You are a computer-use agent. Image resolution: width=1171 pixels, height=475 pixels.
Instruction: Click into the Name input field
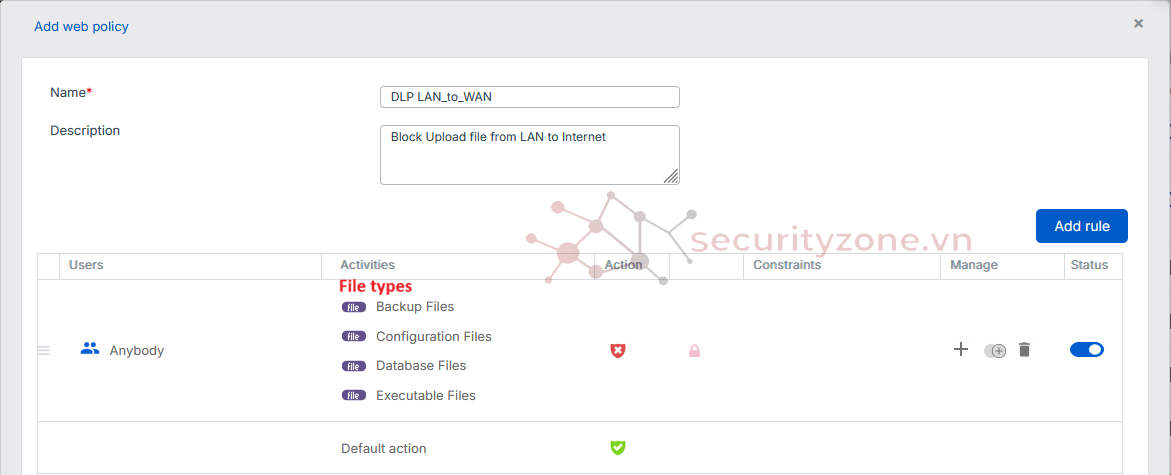pyautogui.click(x=529, y=97)
